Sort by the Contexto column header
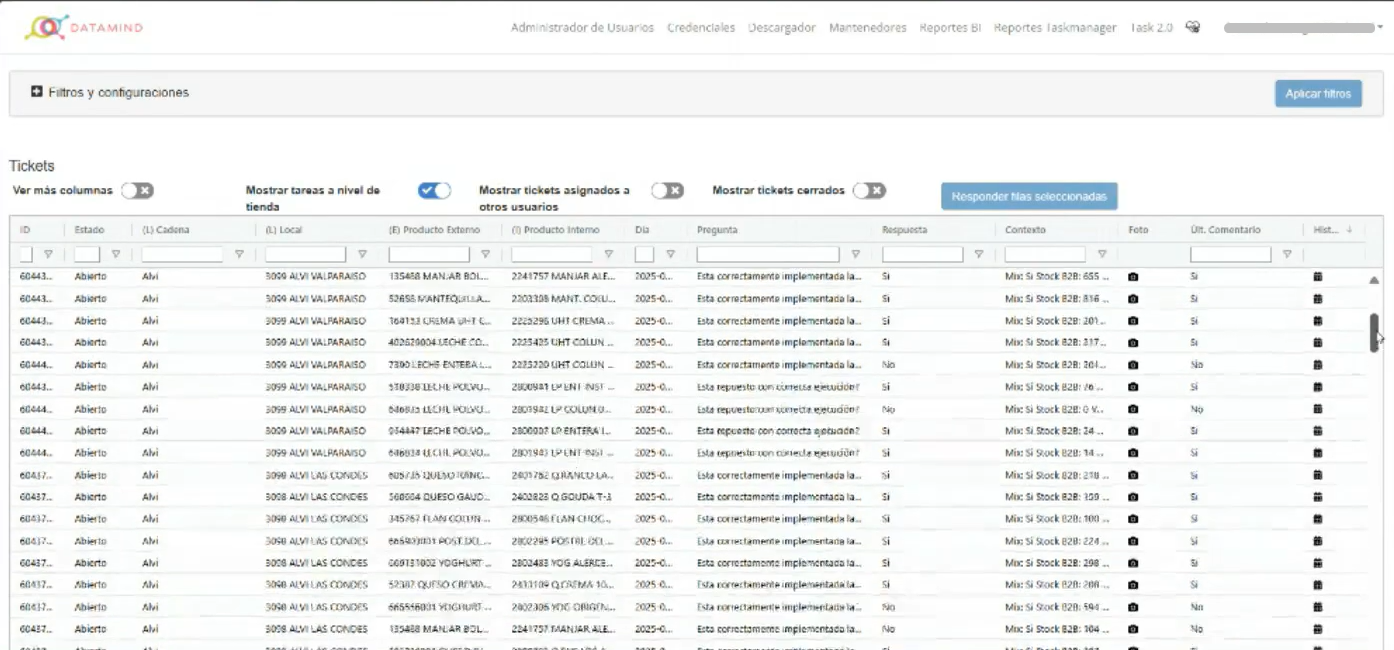The width and height of the screenshot is (1394, 650). pos(1025,230)
